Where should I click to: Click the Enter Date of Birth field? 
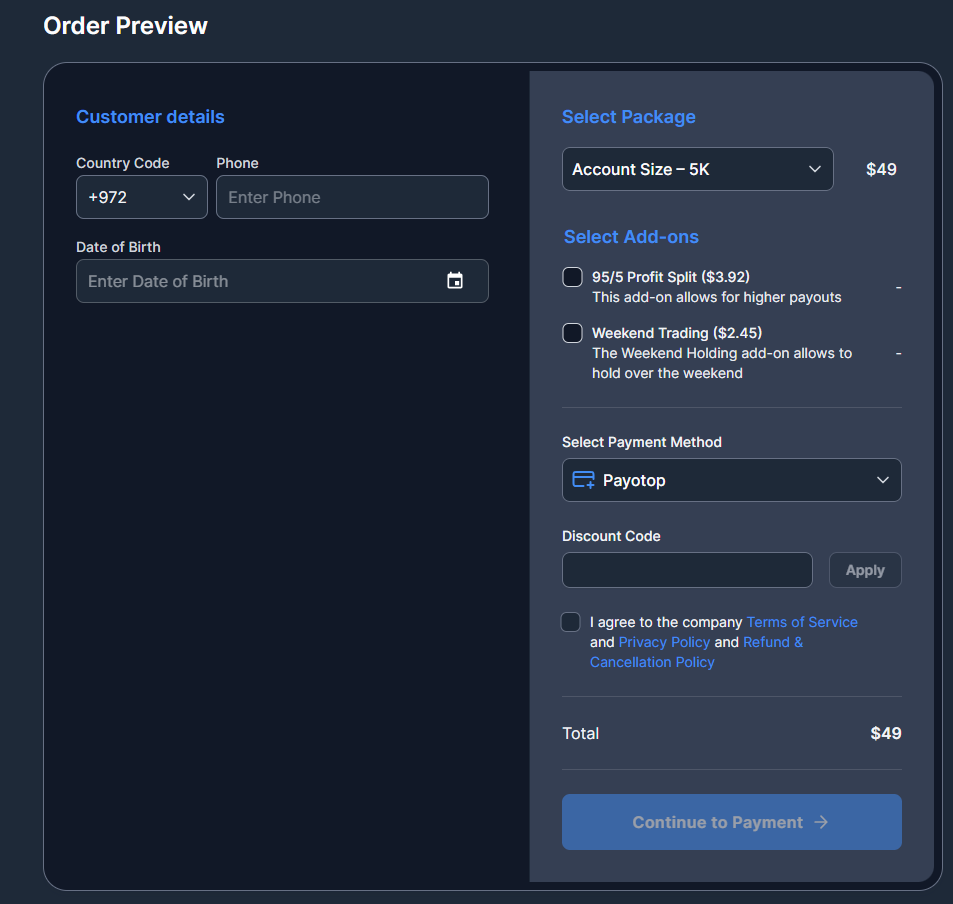point(260,281)
